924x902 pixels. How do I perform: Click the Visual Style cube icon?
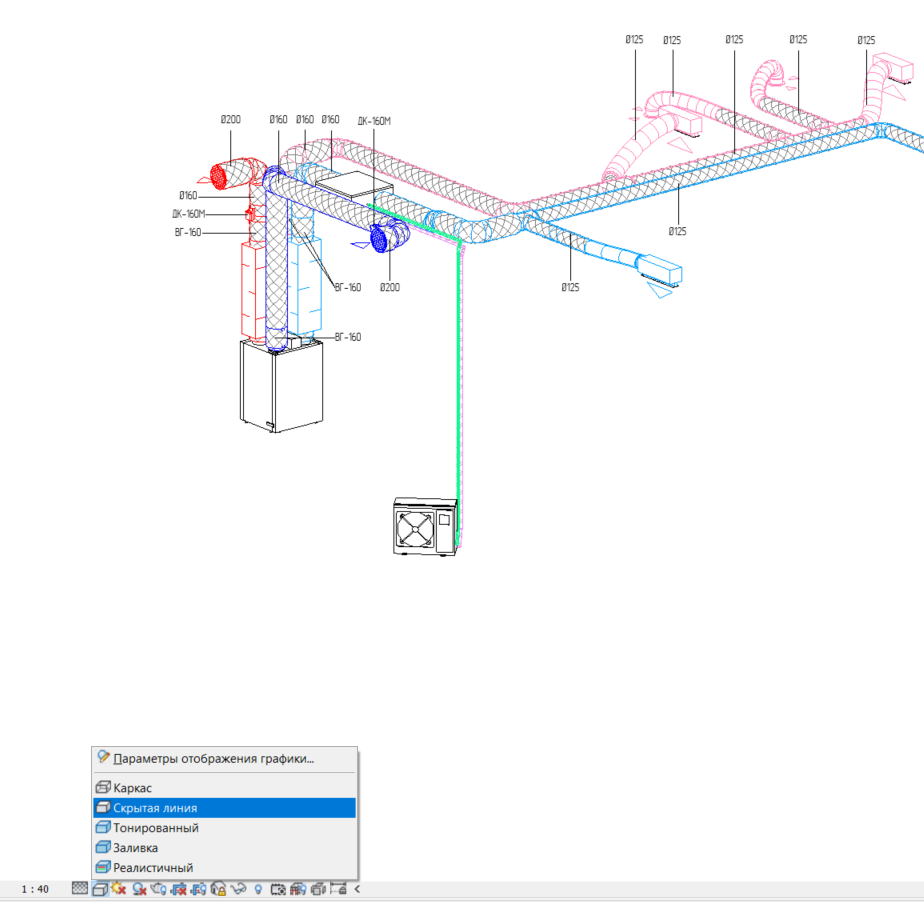(100, 889)
